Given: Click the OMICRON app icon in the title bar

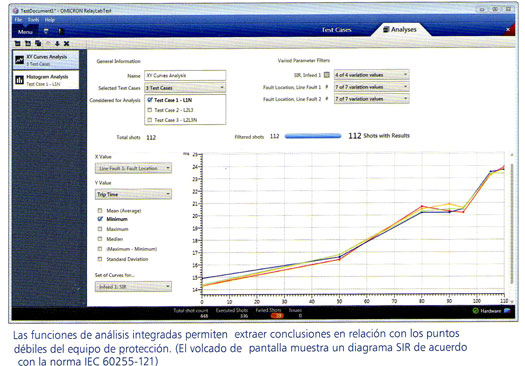Looking at the screenshot, I should [x=15, y=11].
